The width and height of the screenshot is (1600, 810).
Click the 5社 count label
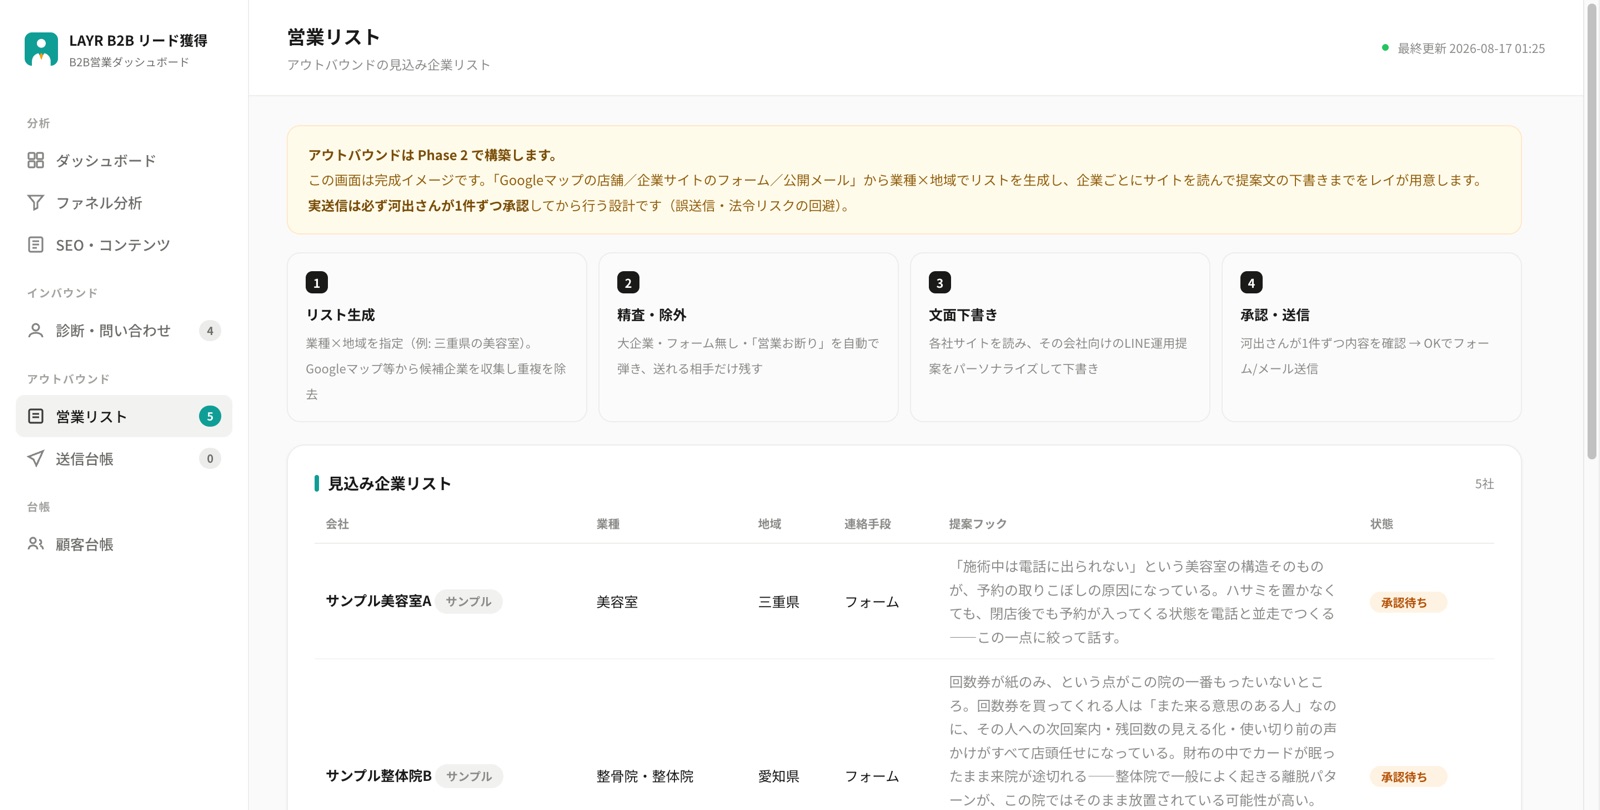(x=1484, y=483)
